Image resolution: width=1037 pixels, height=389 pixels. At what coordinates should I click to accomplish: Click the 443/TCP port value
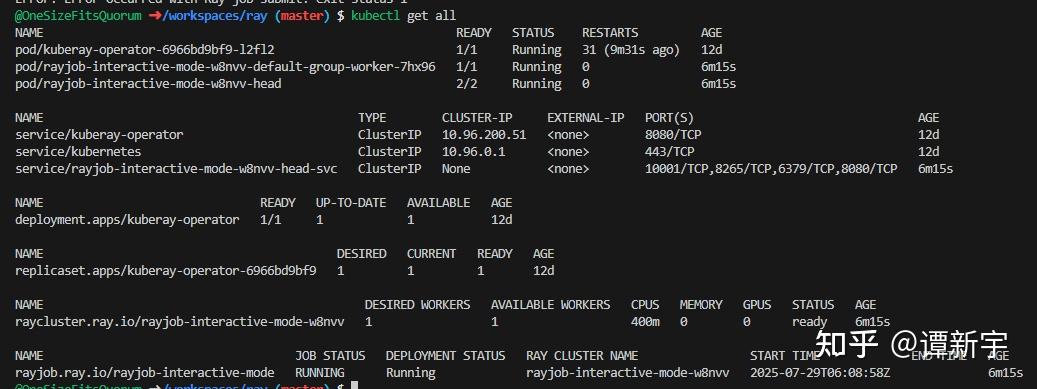(x=669, y=152)
